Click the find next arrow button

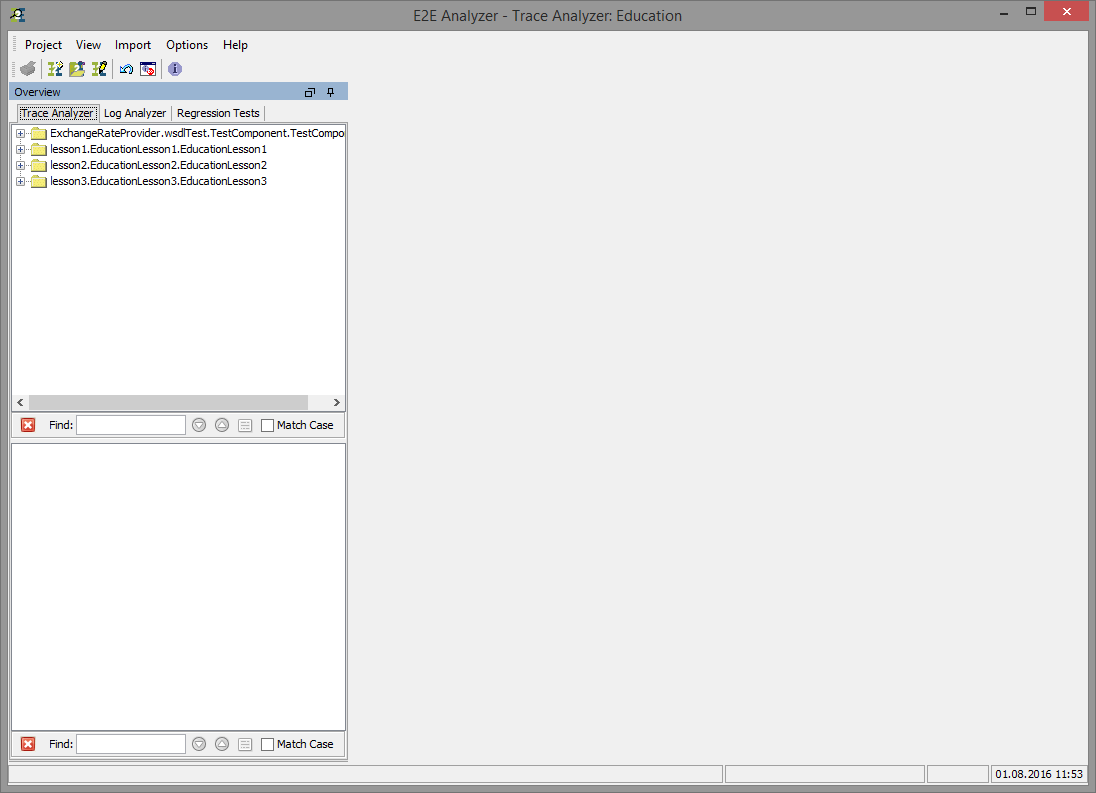198,424
